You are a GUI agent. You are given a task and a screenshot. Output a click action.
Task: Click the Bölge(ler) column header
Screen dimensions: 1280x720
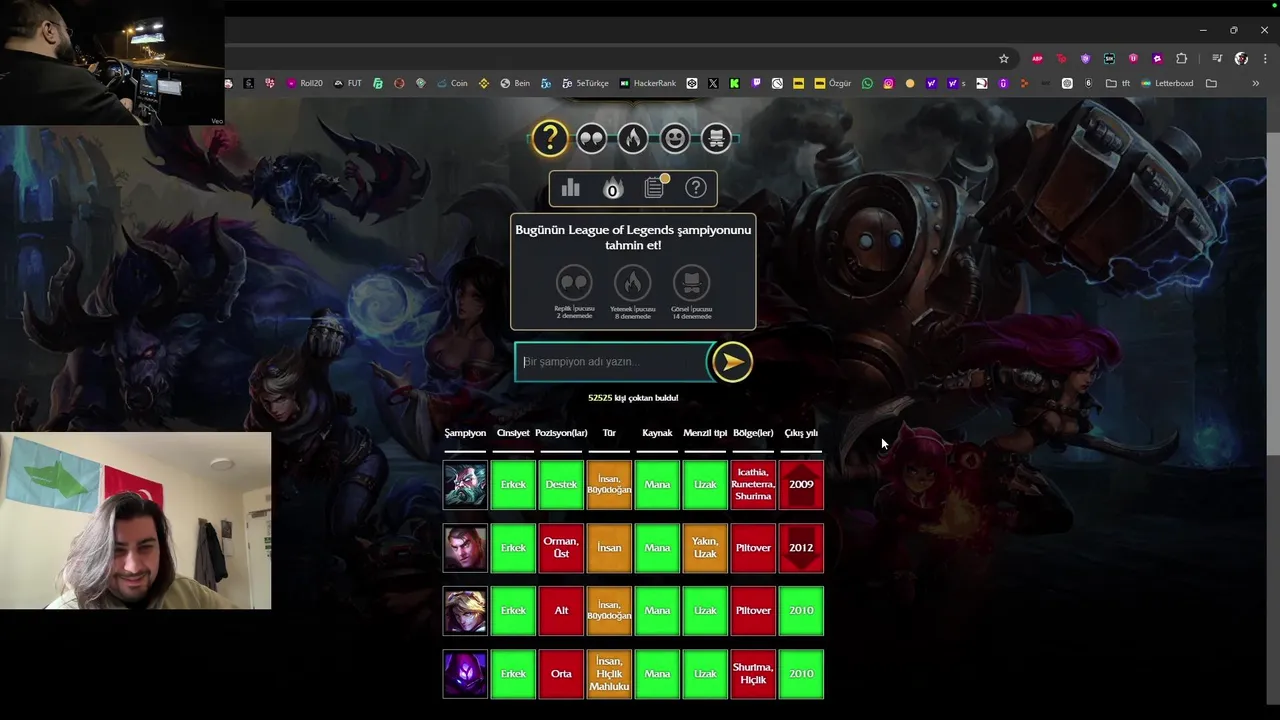pyautogui.click(x=753, y=433)
